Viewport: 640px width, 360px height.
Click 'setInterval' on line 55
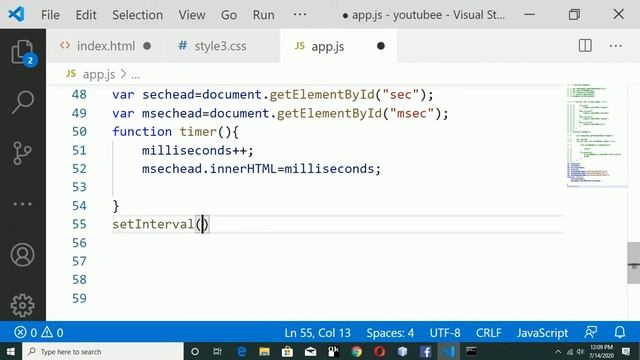point(153,224)
